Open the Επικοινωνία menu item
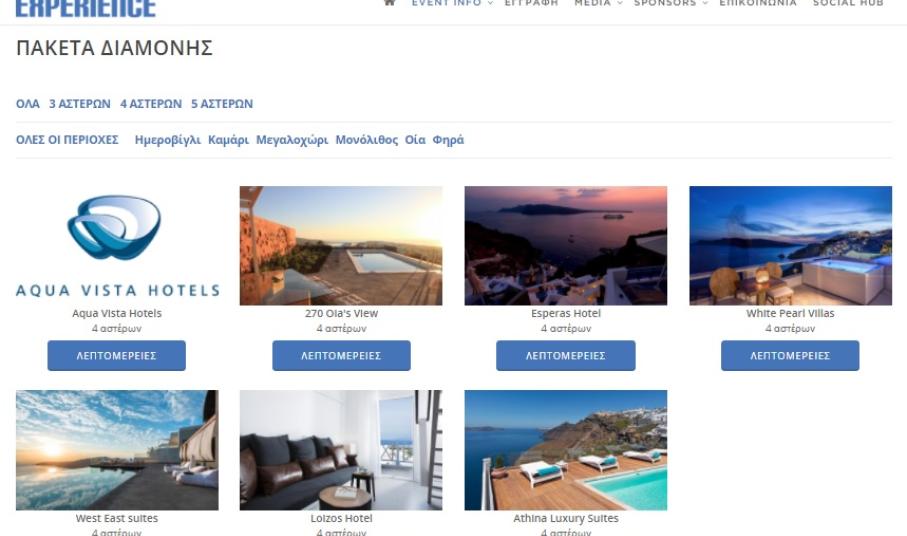The width and height of the screenshot is (907, 536). [758, 3]
